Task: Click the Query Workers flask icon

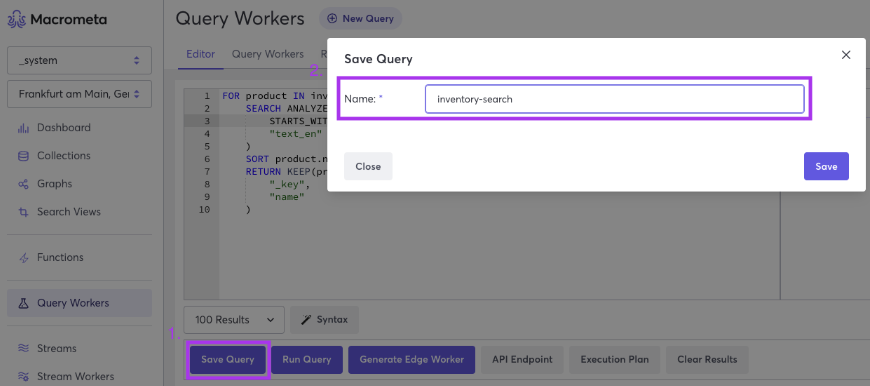Action: [x=23, y=303]
